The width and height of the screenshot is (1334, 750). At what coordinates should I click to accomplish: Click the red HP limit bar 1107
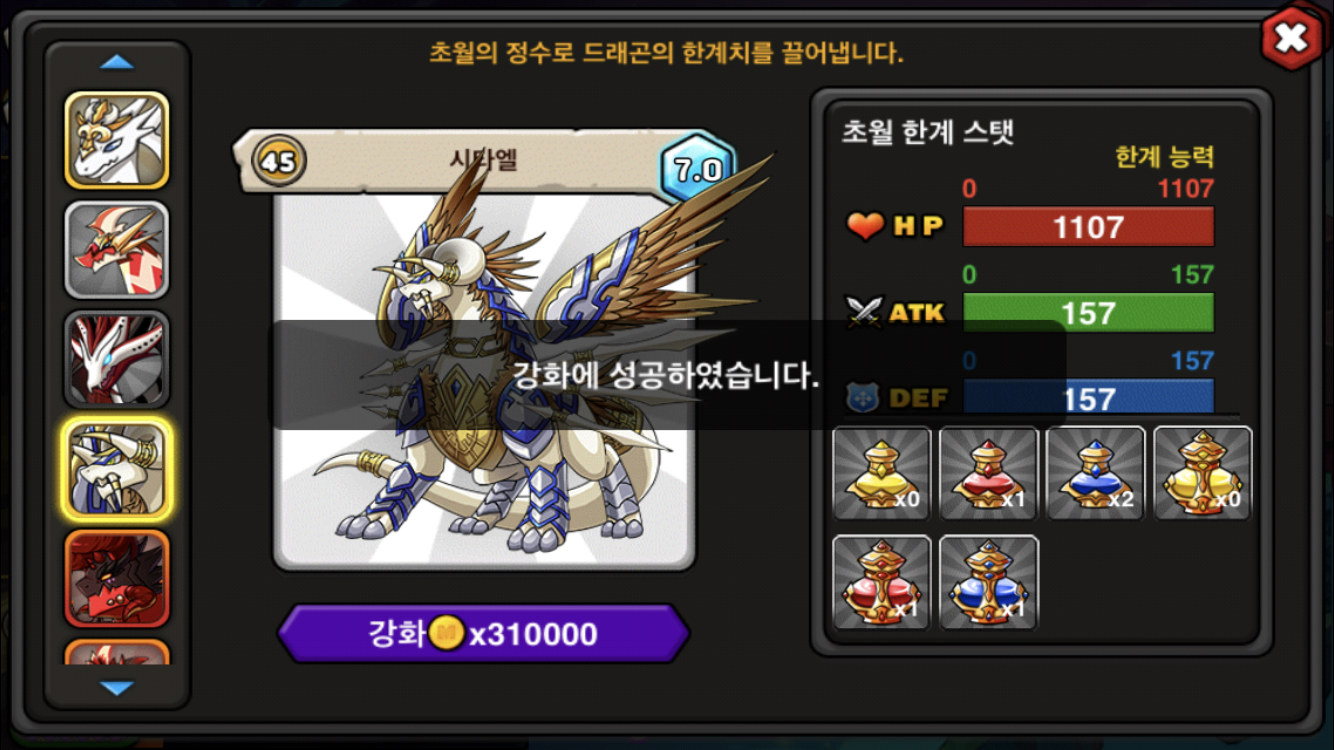pyautogui.click(x=1088, y=227)
